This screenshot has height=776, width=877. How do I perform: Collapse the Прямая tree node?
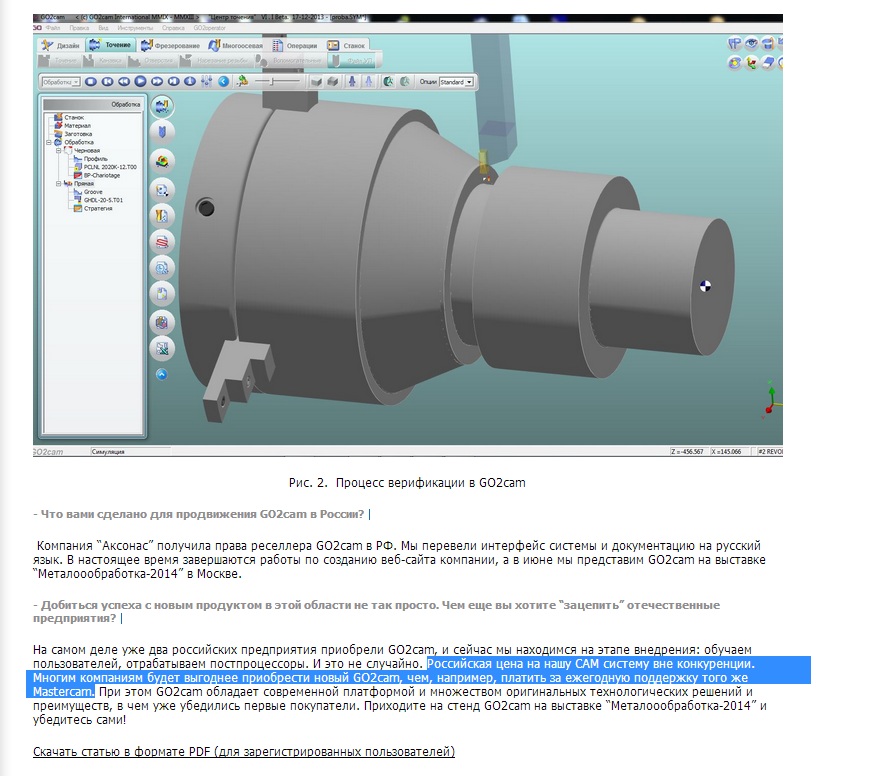click(x=58, y=184)
